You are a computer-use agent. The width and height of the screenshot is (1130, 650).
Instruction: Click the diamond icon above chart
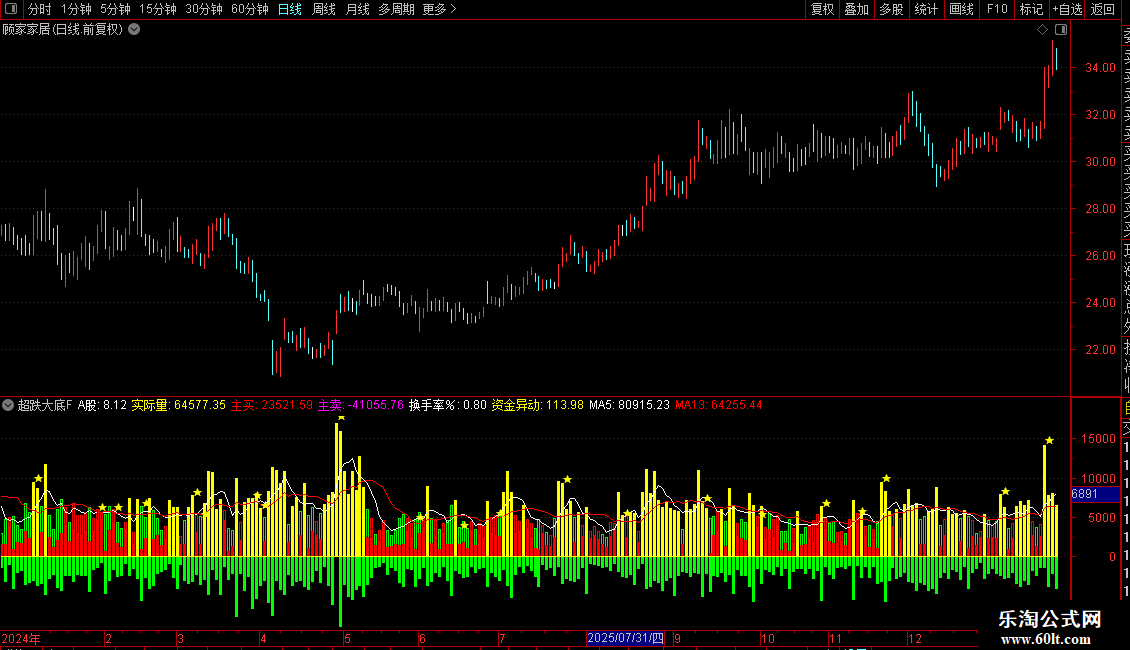click(x=1042, y=30)
